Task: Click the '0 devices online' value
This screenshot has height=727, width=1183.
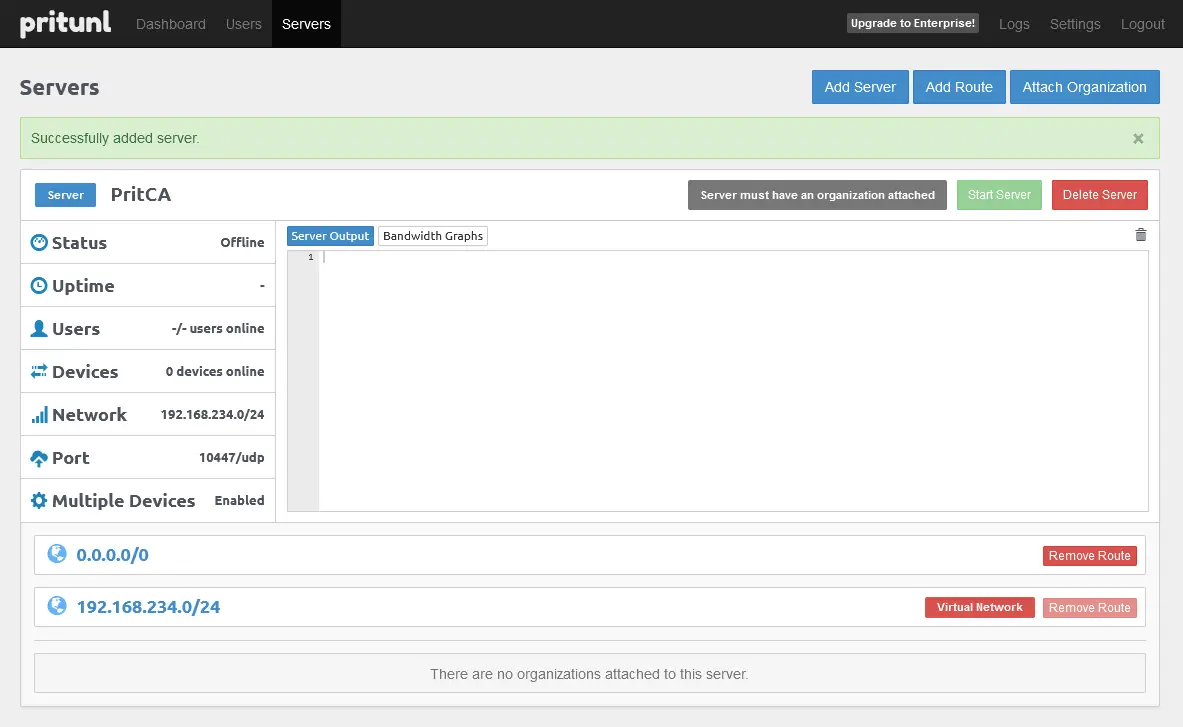Action: (x=215, y=371)
